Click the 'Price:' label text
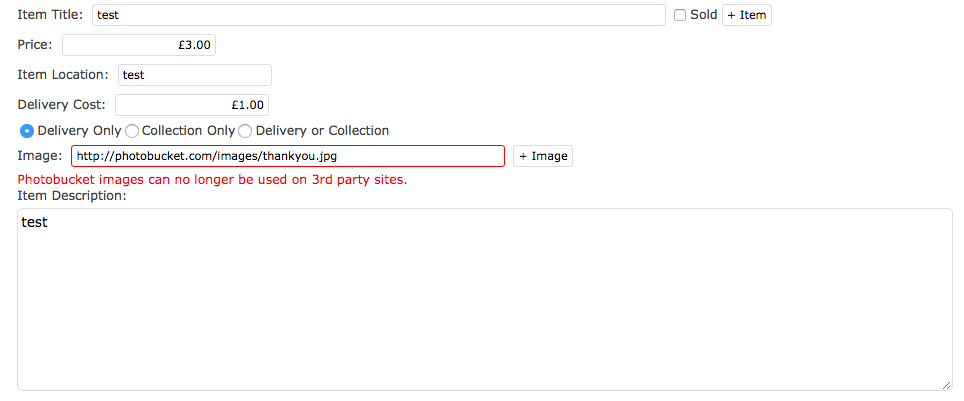The width and height of the screenshot is (964, 401). point(35,44)
